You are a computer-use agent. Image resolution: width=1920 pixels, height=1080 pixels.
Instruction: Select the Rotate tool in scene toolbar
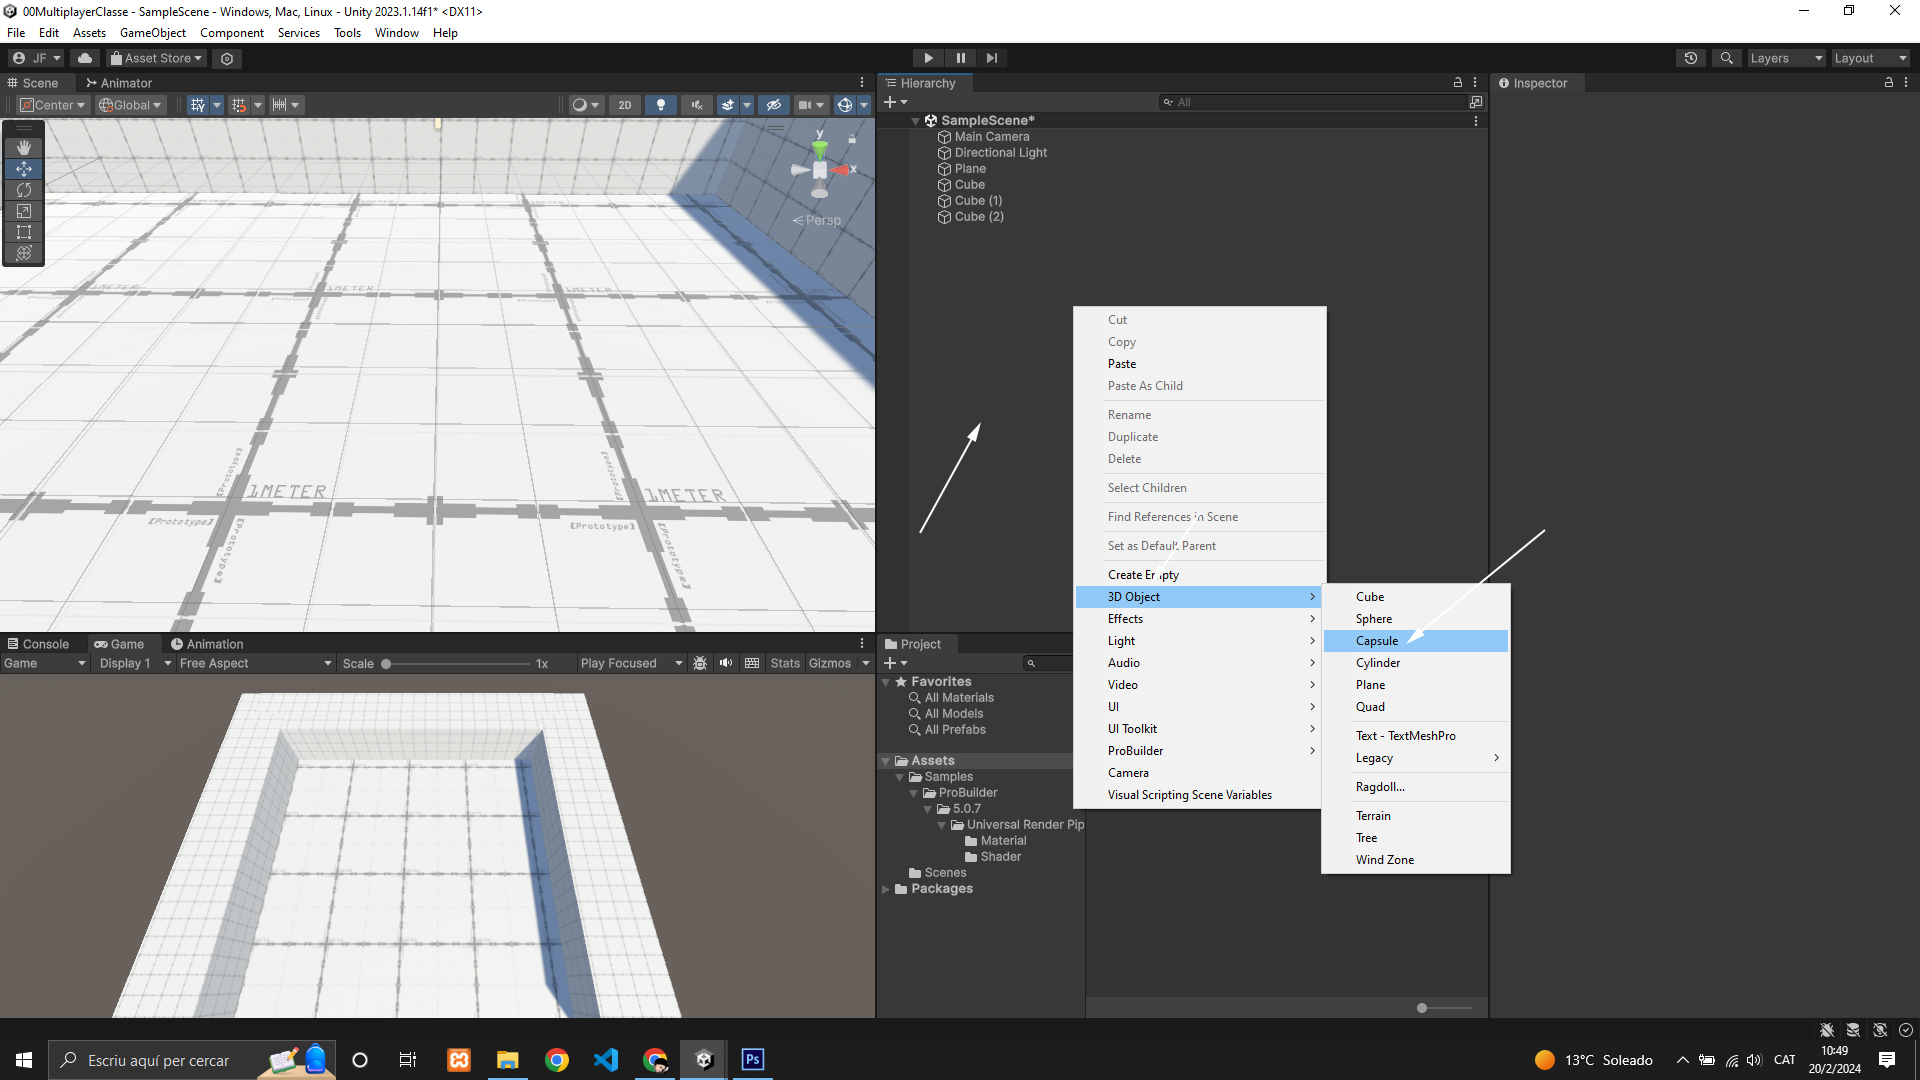point(24,190)
